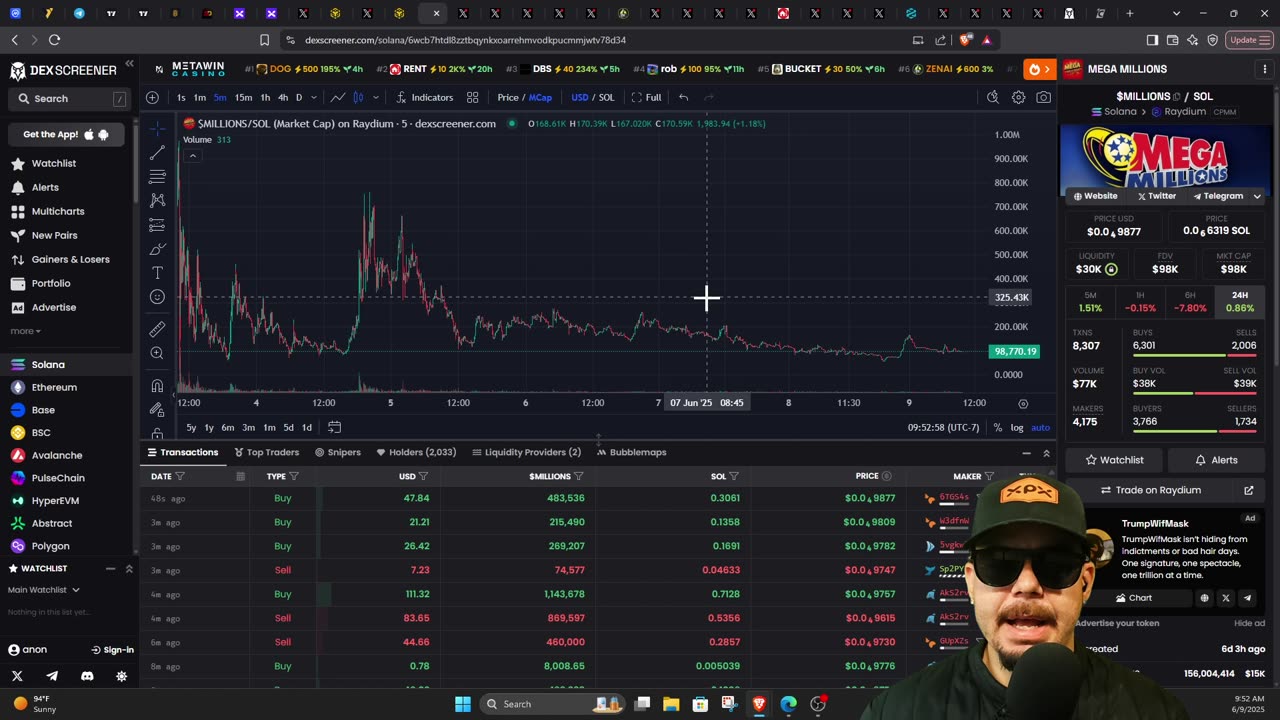The height and width of the screenshot is (720, 1280).
Task: Switch to the Top Traders tab
Action: (x=267, y=452)
